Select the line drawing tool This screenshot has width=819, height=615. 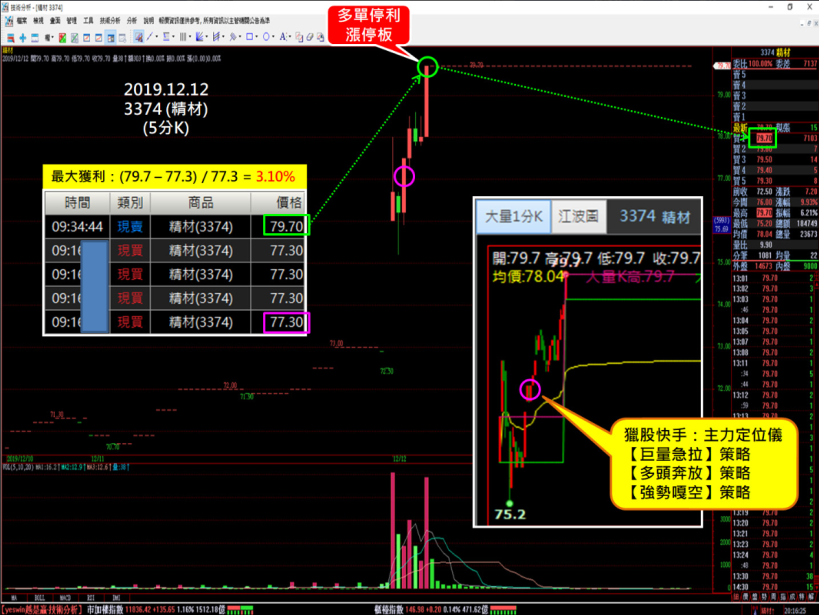(150, 37)
